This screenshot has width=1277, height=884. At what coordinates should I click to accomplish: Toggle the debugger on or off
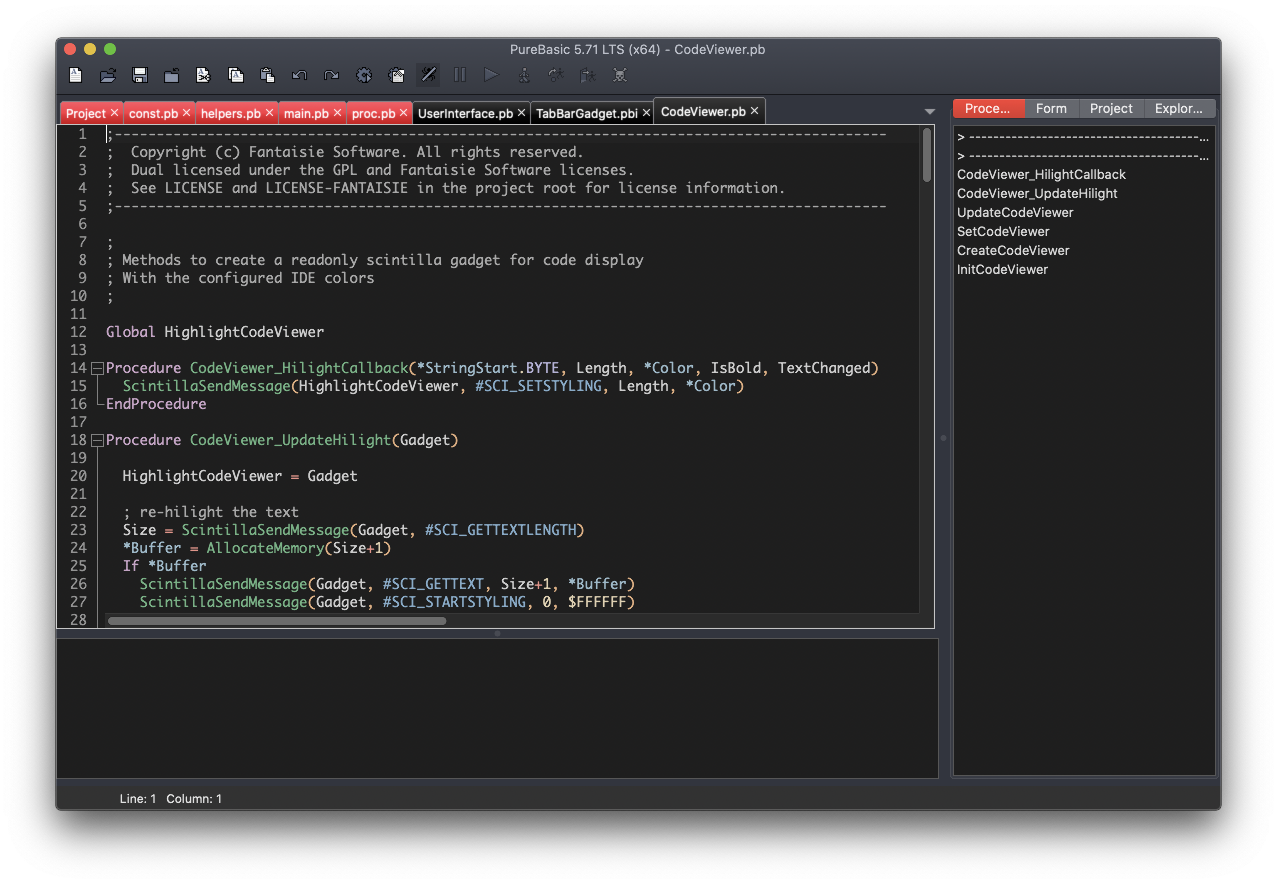pos(428,75)
